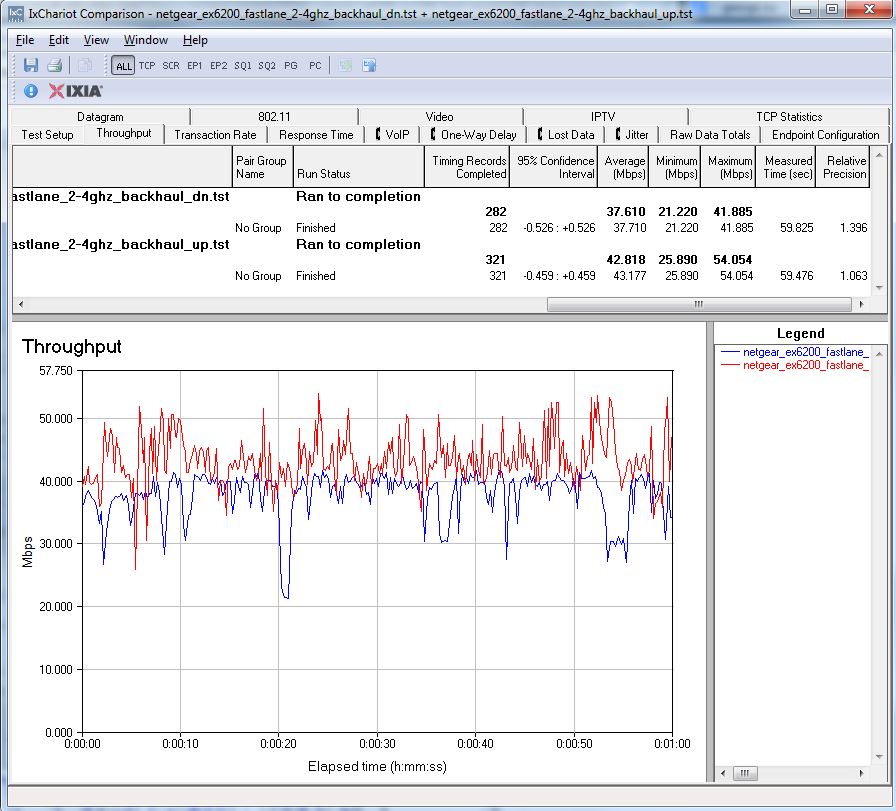Toggle the SCR filter button

pyautogui.click(x=171, y=66)
